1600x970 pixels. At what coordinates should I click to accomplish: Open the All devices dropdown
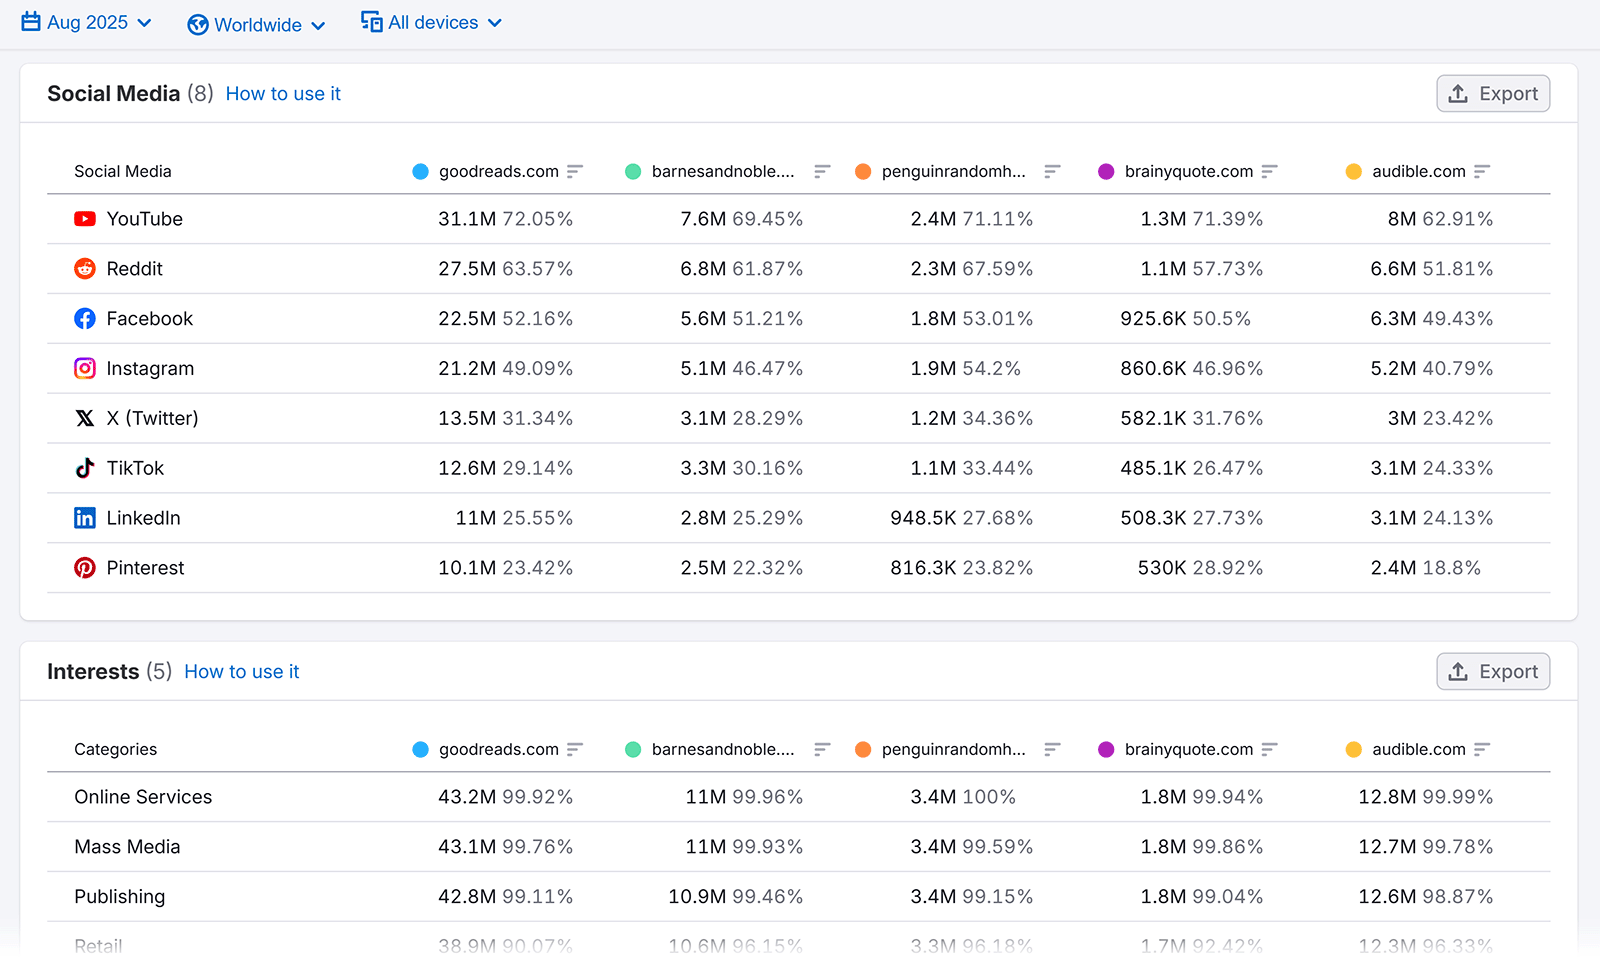tap(435, 22)
